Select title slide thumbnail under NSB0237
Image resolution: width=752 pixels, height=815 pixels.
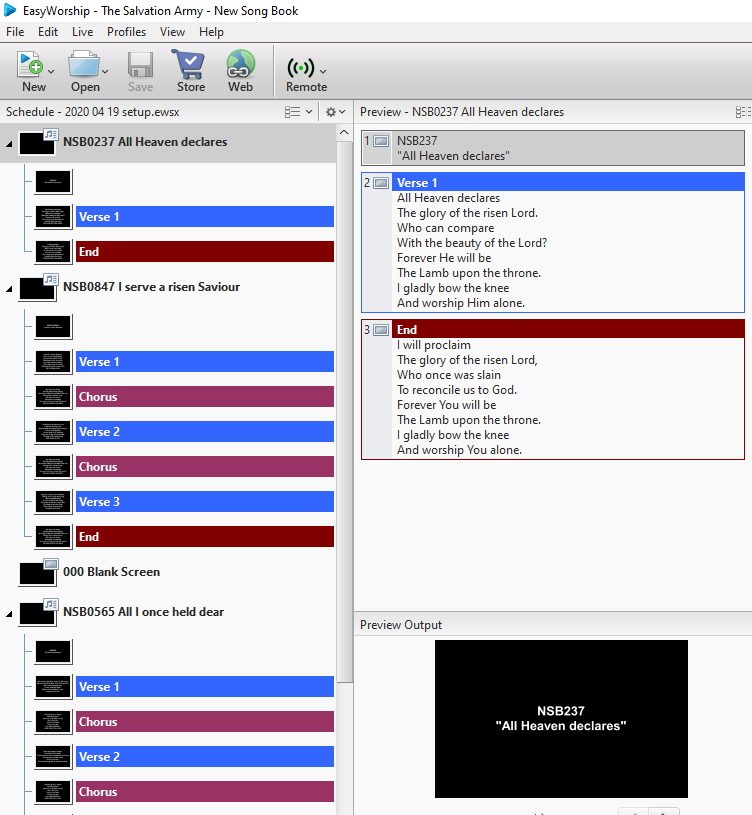point(53,182)
